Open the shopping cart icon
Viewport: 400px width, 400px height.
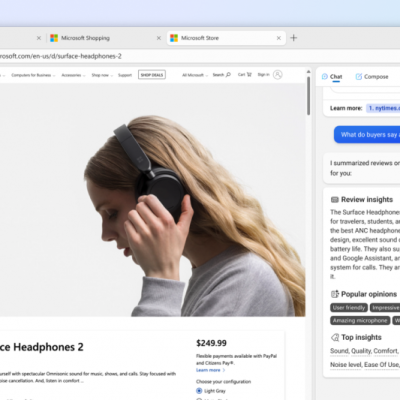249,75
